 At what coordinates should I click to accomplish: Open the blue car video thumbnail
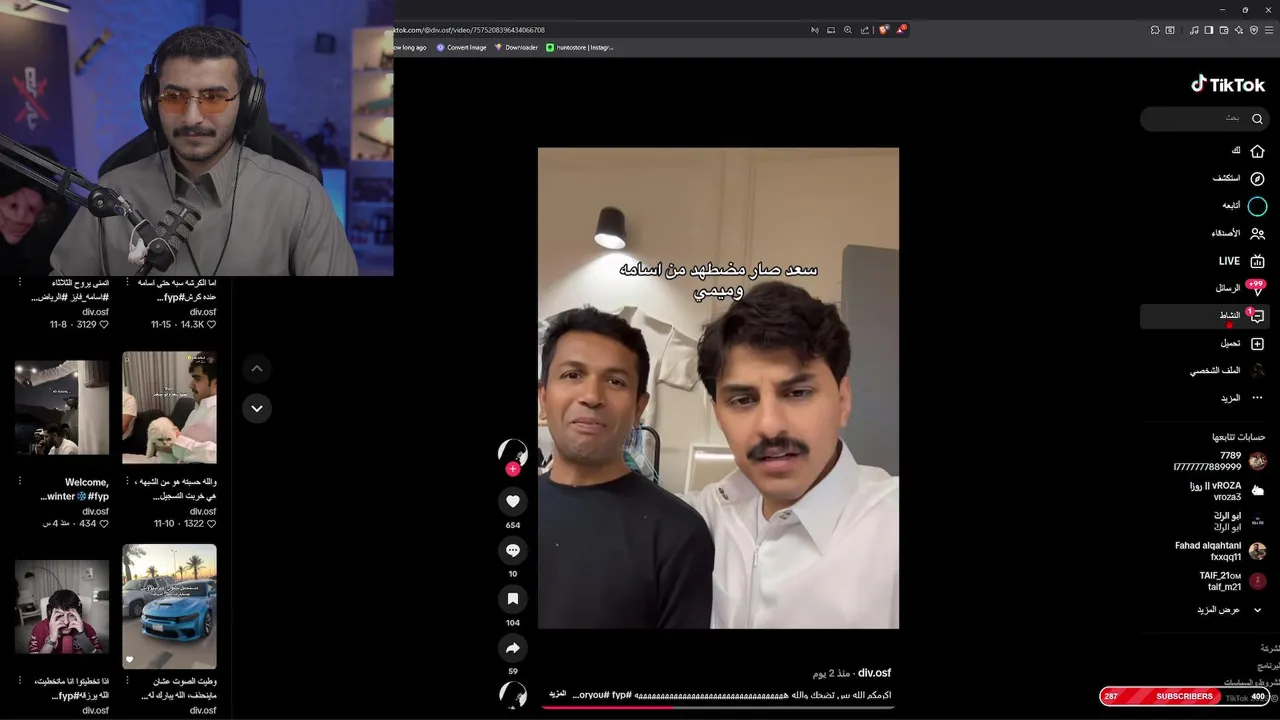169,606
